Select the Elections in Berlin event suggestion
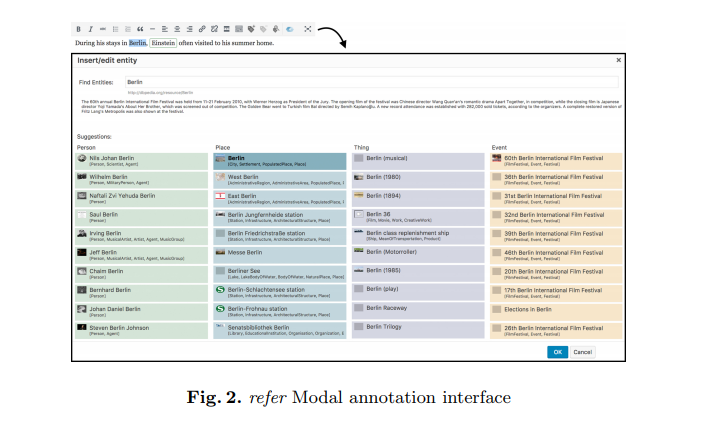 coord(556,312)
